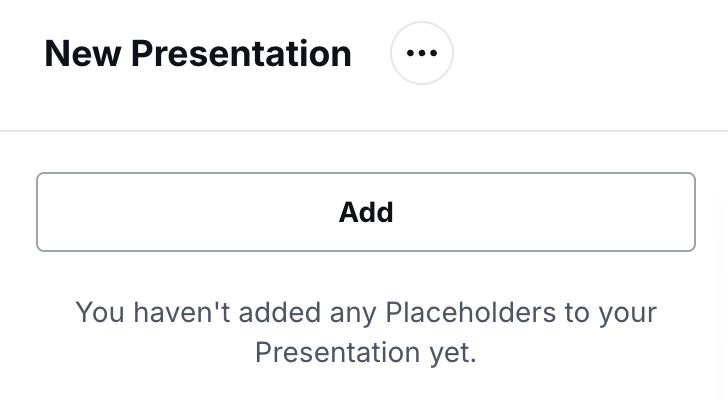Open the presentation overflow menu
The height and width of the screenshot is (402, 728).
click(x=422, y=53)
